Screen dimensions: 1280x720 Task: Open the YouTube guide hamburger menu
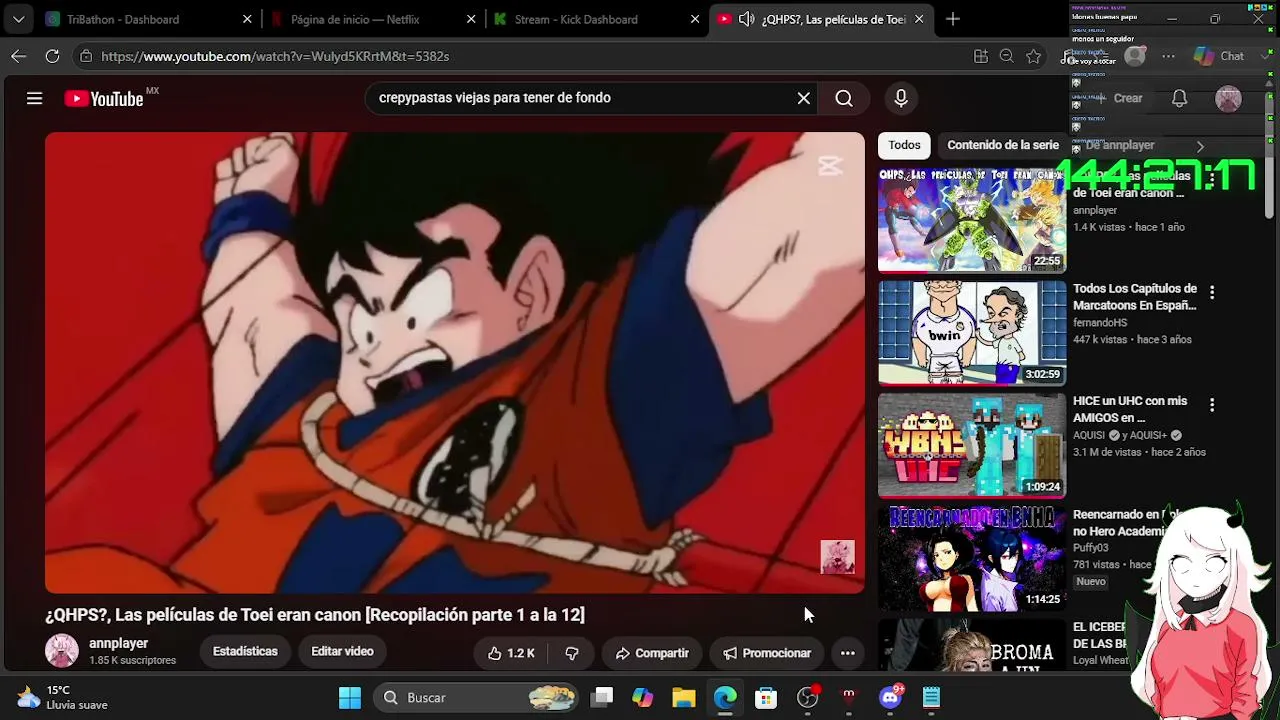coord(34,98)
